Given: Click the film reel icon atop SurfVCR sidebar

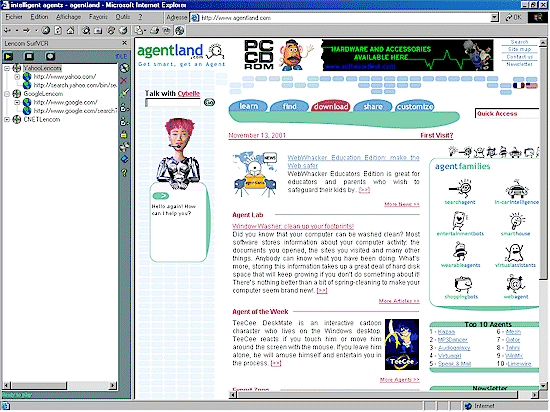Looking at the screenshot, I should 124,68.
